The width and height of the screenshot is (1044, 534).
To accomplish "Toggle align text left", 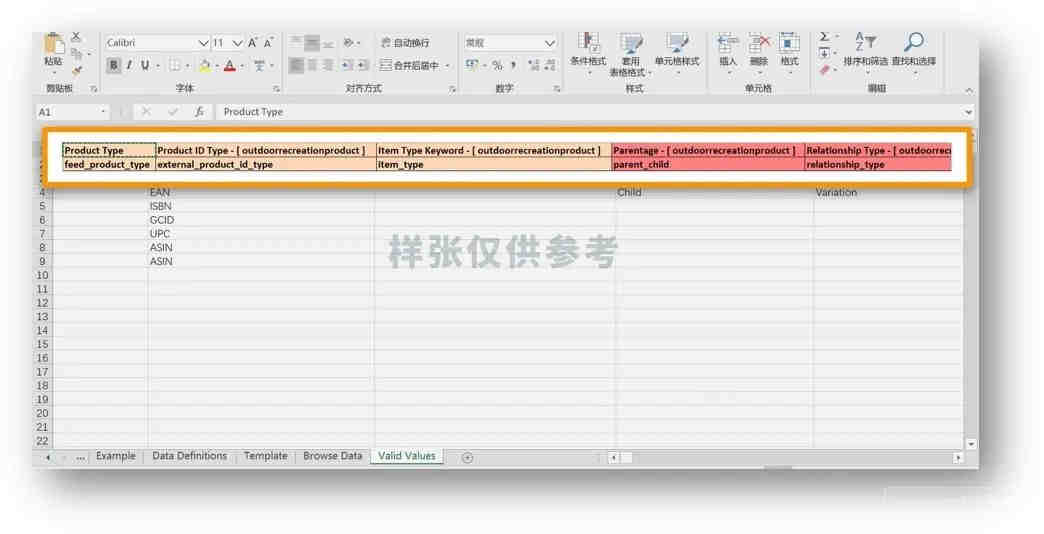I will pos(296,65).
